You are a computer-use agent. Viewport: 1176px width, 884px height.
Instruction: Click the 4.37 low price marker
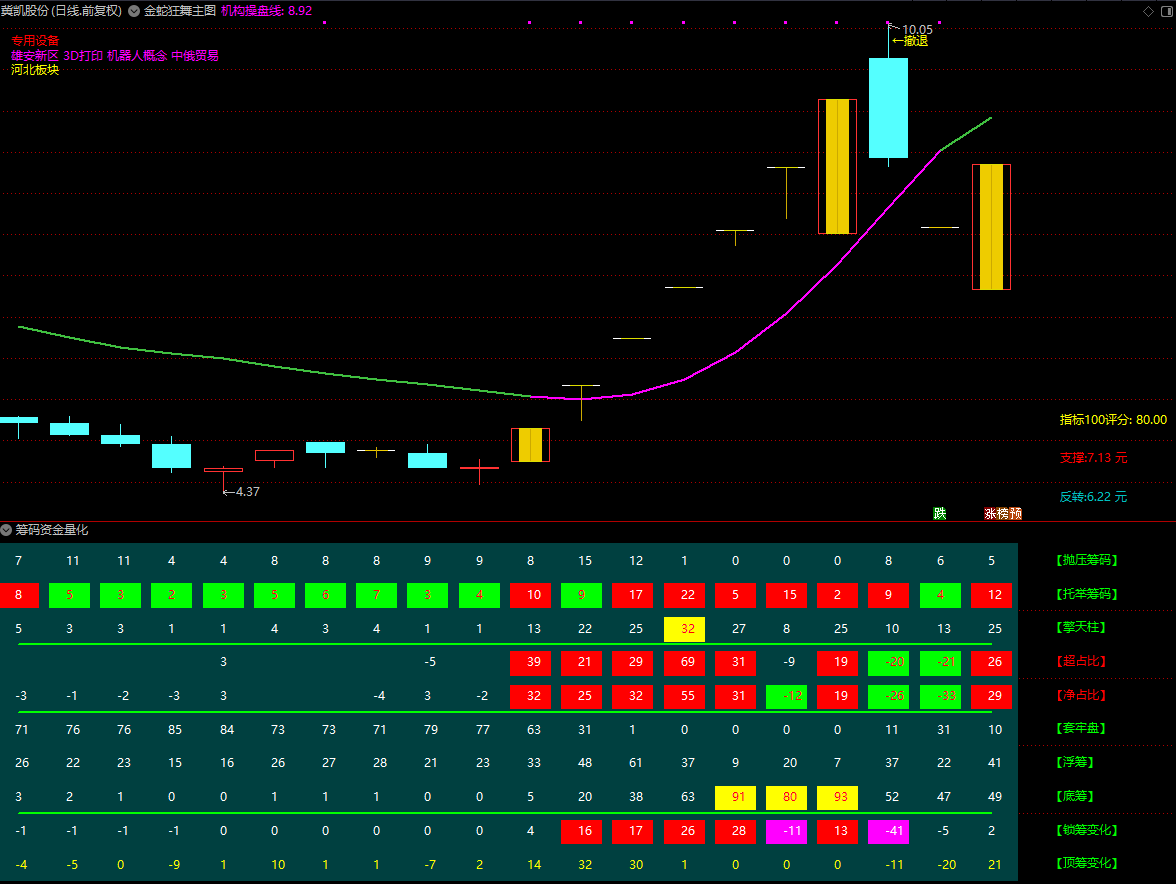coord(248,492)
